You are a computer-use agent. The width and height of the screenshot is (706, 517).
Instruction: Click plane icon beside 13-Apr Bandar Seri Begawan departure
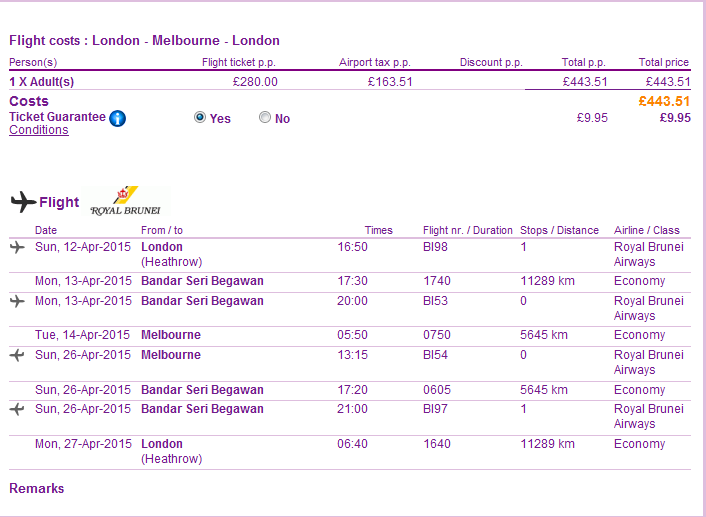[17, 301]
